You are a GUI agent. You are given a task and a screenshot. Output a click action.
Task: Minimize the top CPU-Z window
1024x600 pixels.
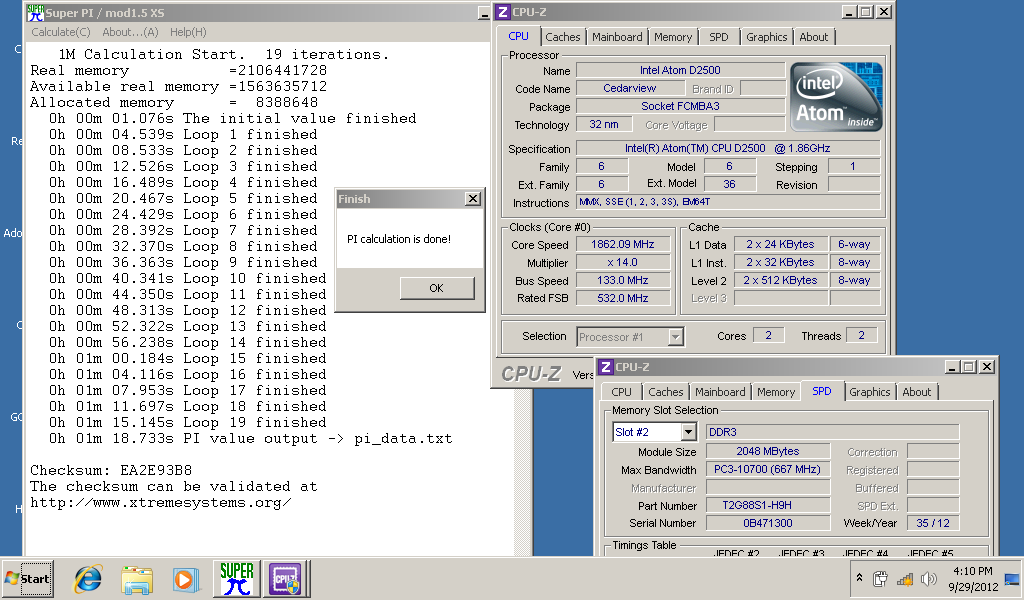849,12
